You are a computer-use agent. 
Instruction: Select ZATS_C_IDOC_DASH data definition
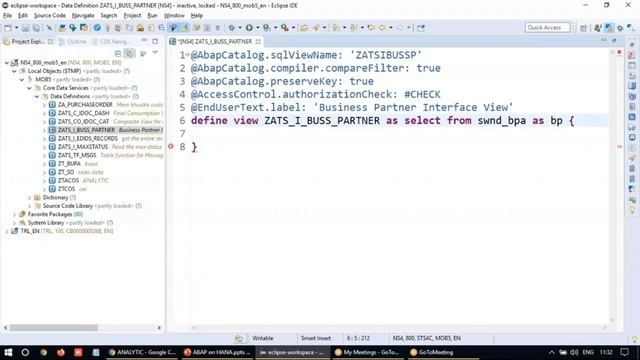[x=83, y=113]
